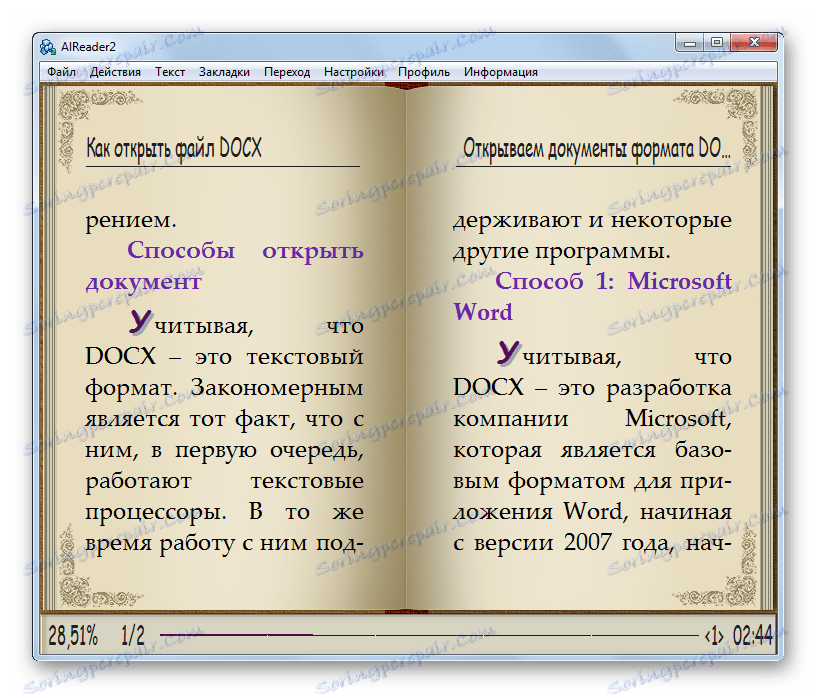The image size is (817, 694).
Task: Close the AlReader2 window
Action: coord(754,43)
